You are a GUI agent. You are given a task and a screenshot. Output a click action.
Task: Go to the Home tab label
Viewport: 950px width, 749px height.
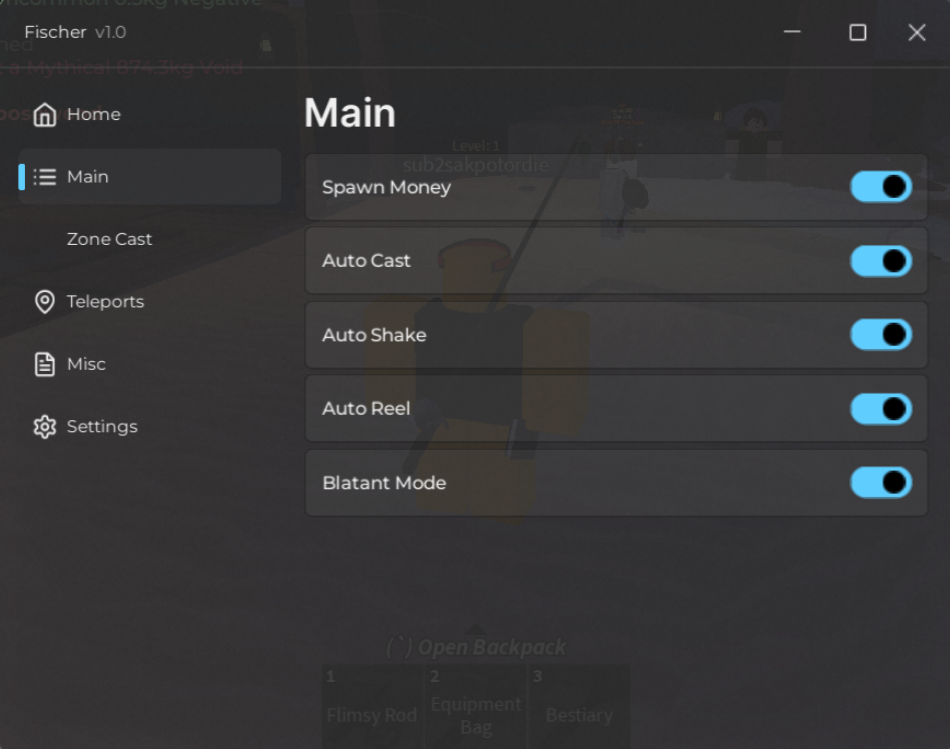point(94,114)
